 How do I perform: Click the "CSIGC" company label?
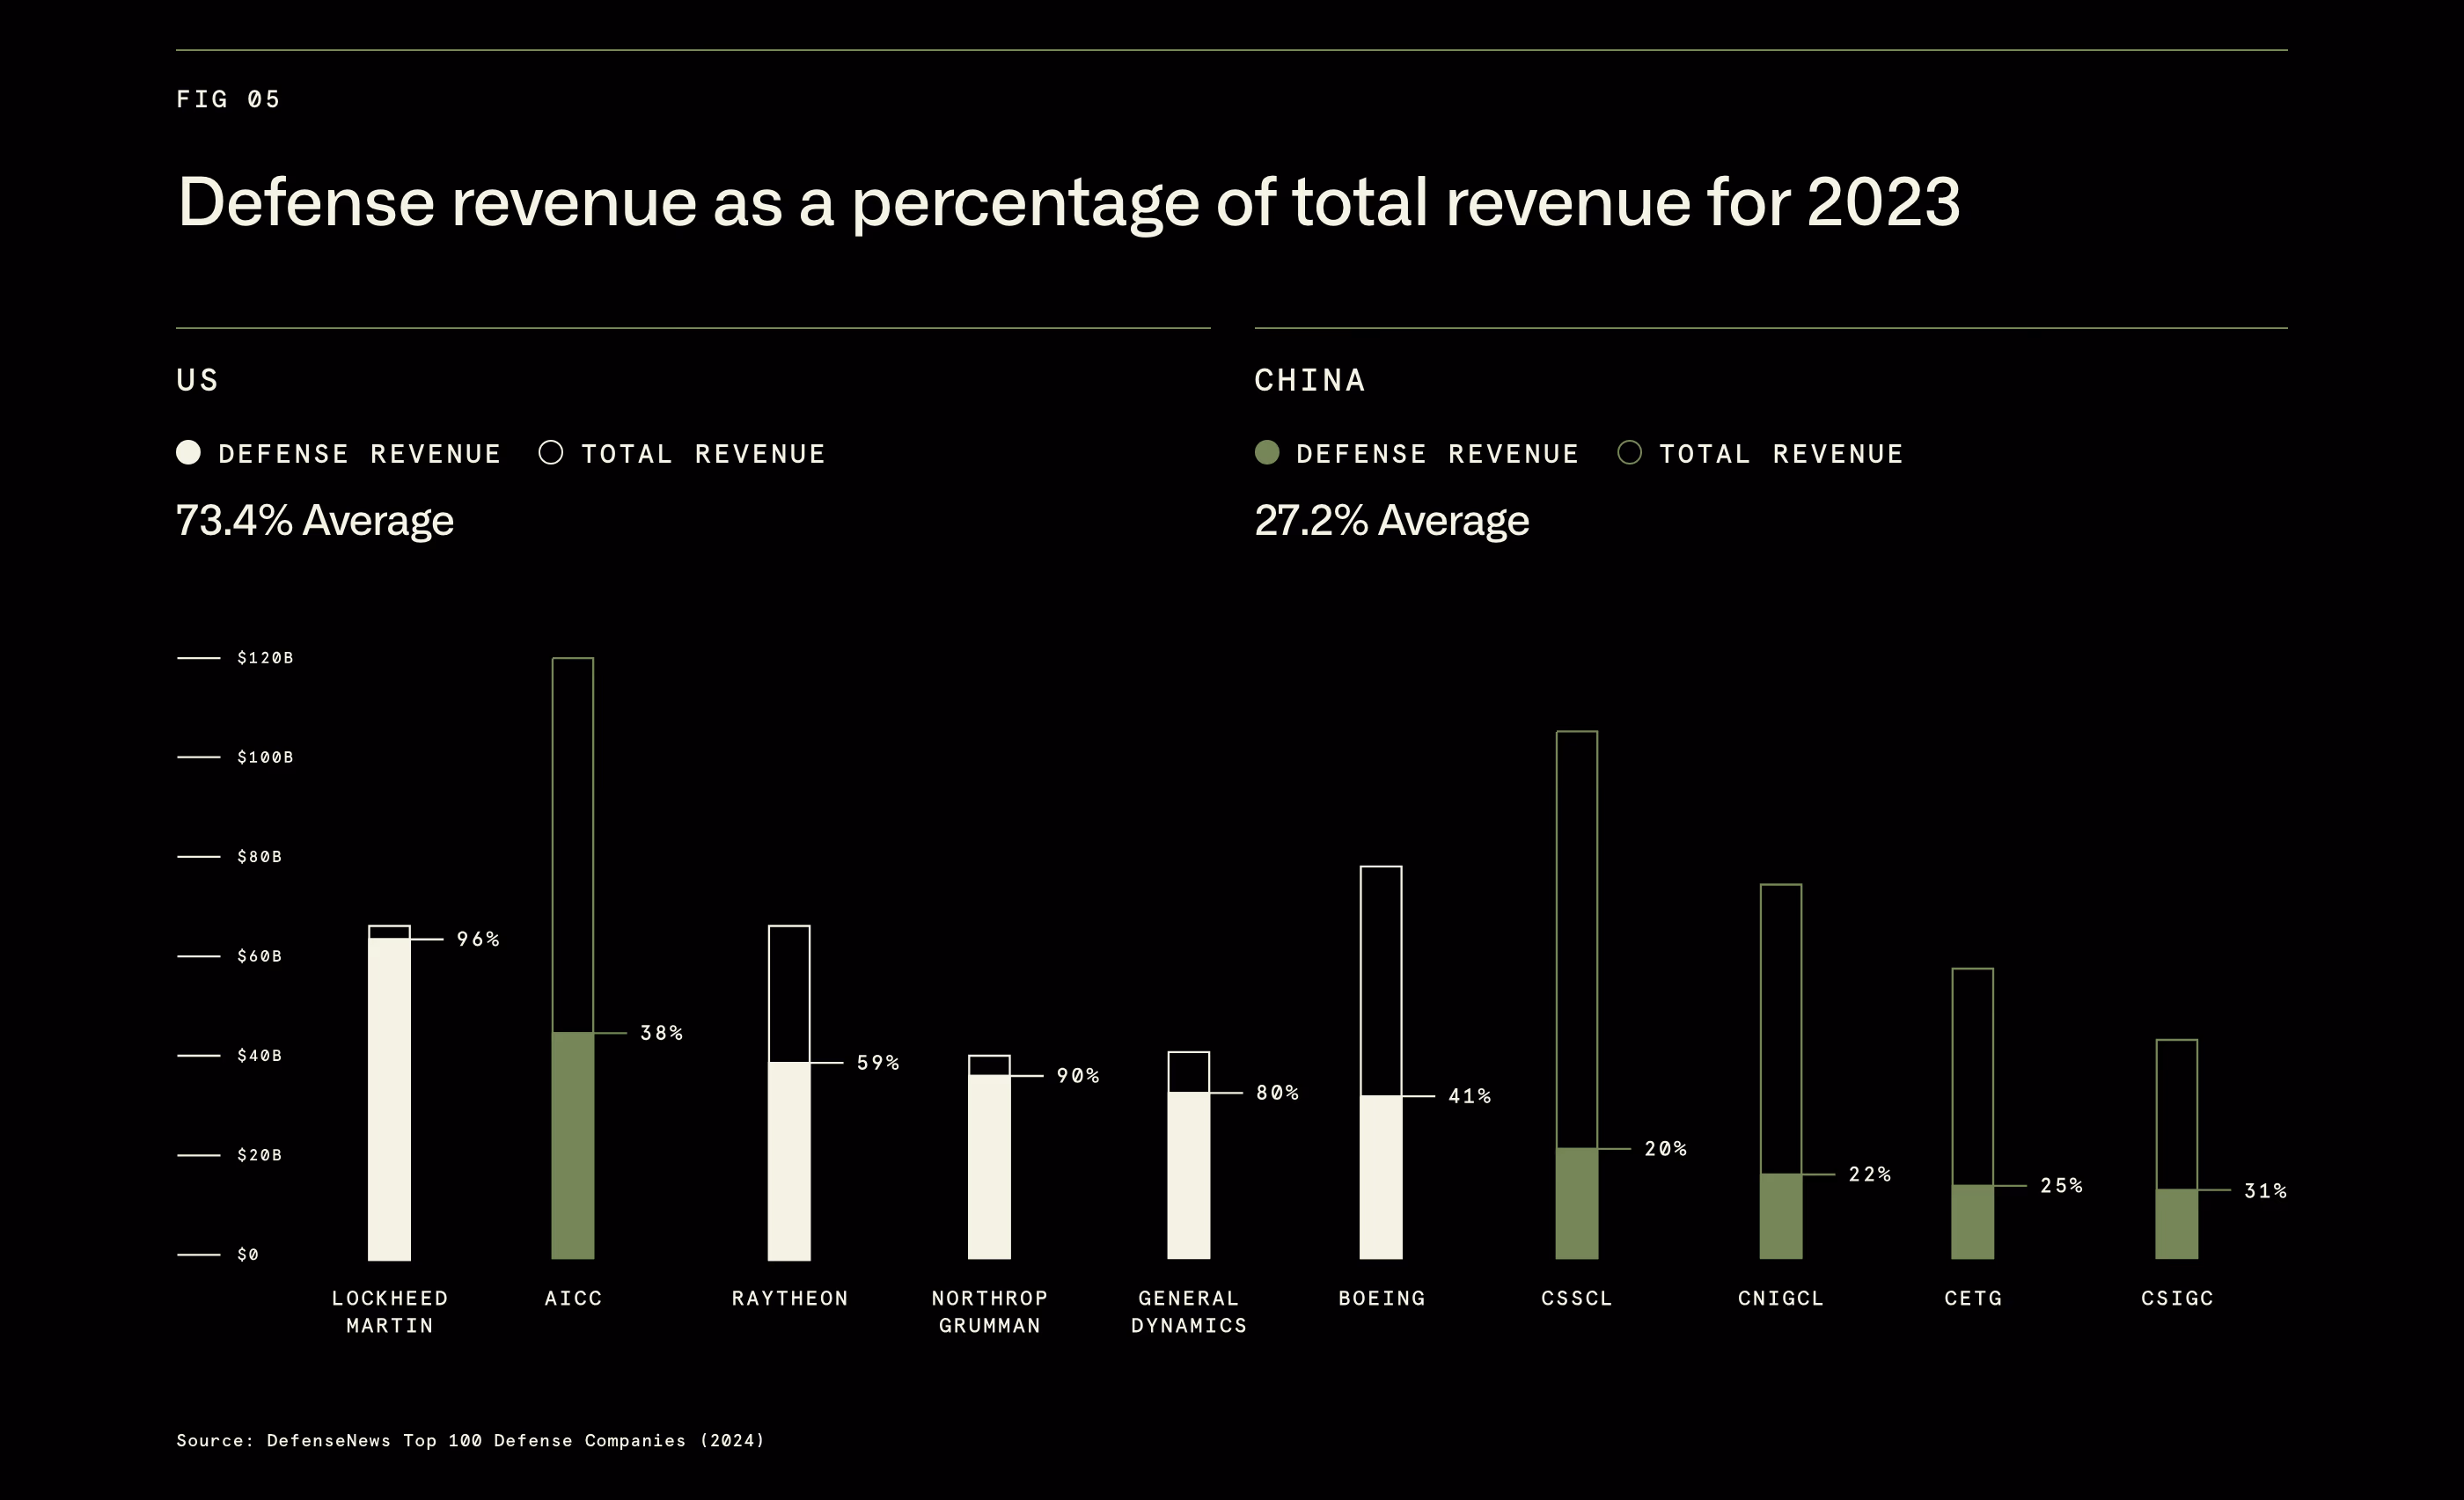2178,1298
